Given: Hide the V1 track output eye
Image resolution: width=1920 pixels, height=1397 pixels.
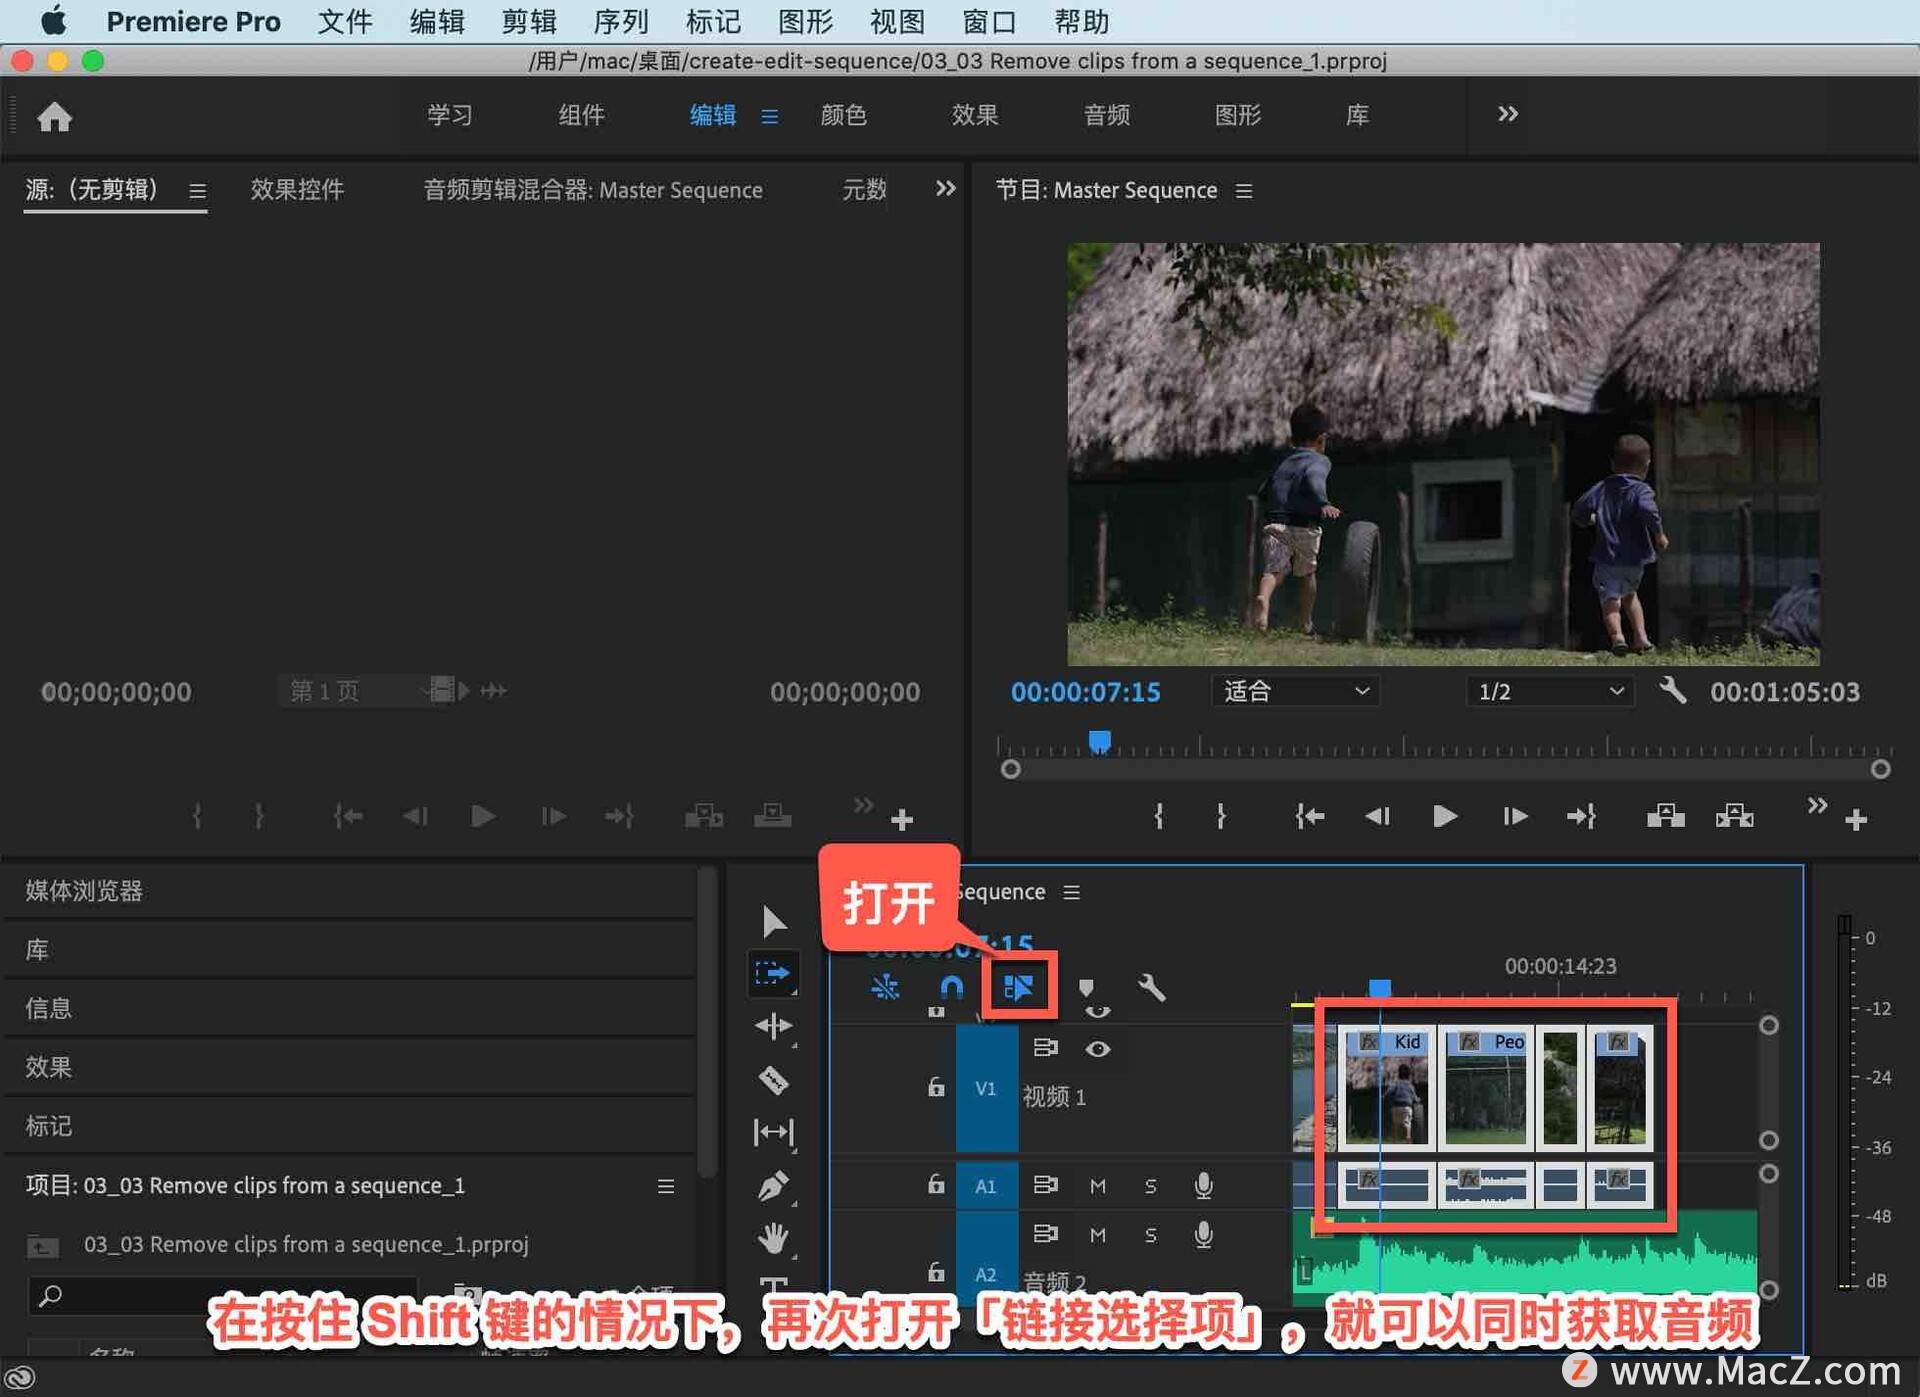Looking at the screenshot, I should [x=1098, y=1049].
